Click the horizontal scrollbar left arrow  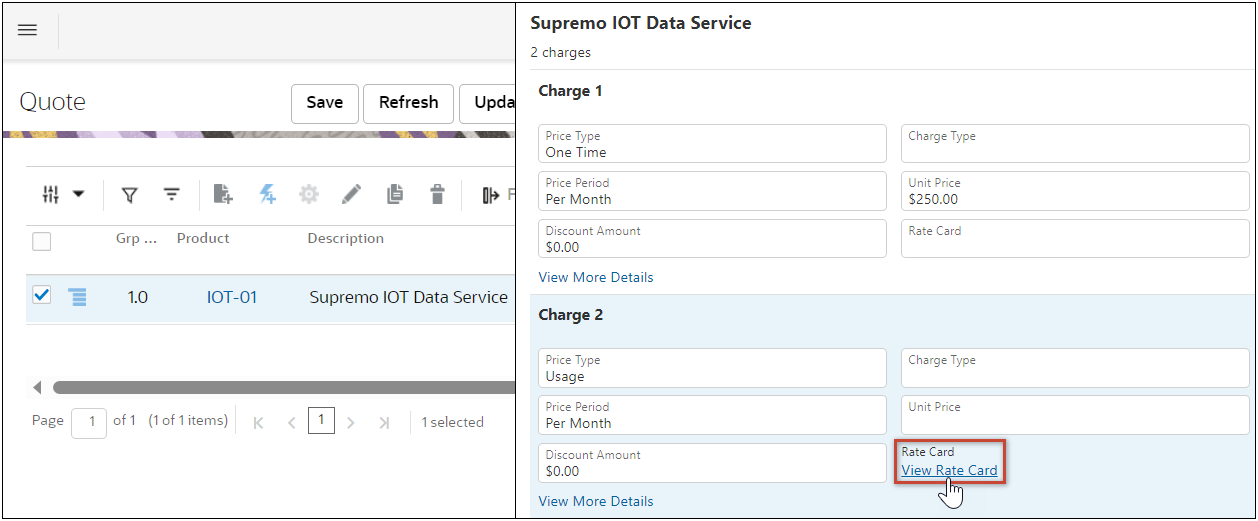tap(38, 387)
